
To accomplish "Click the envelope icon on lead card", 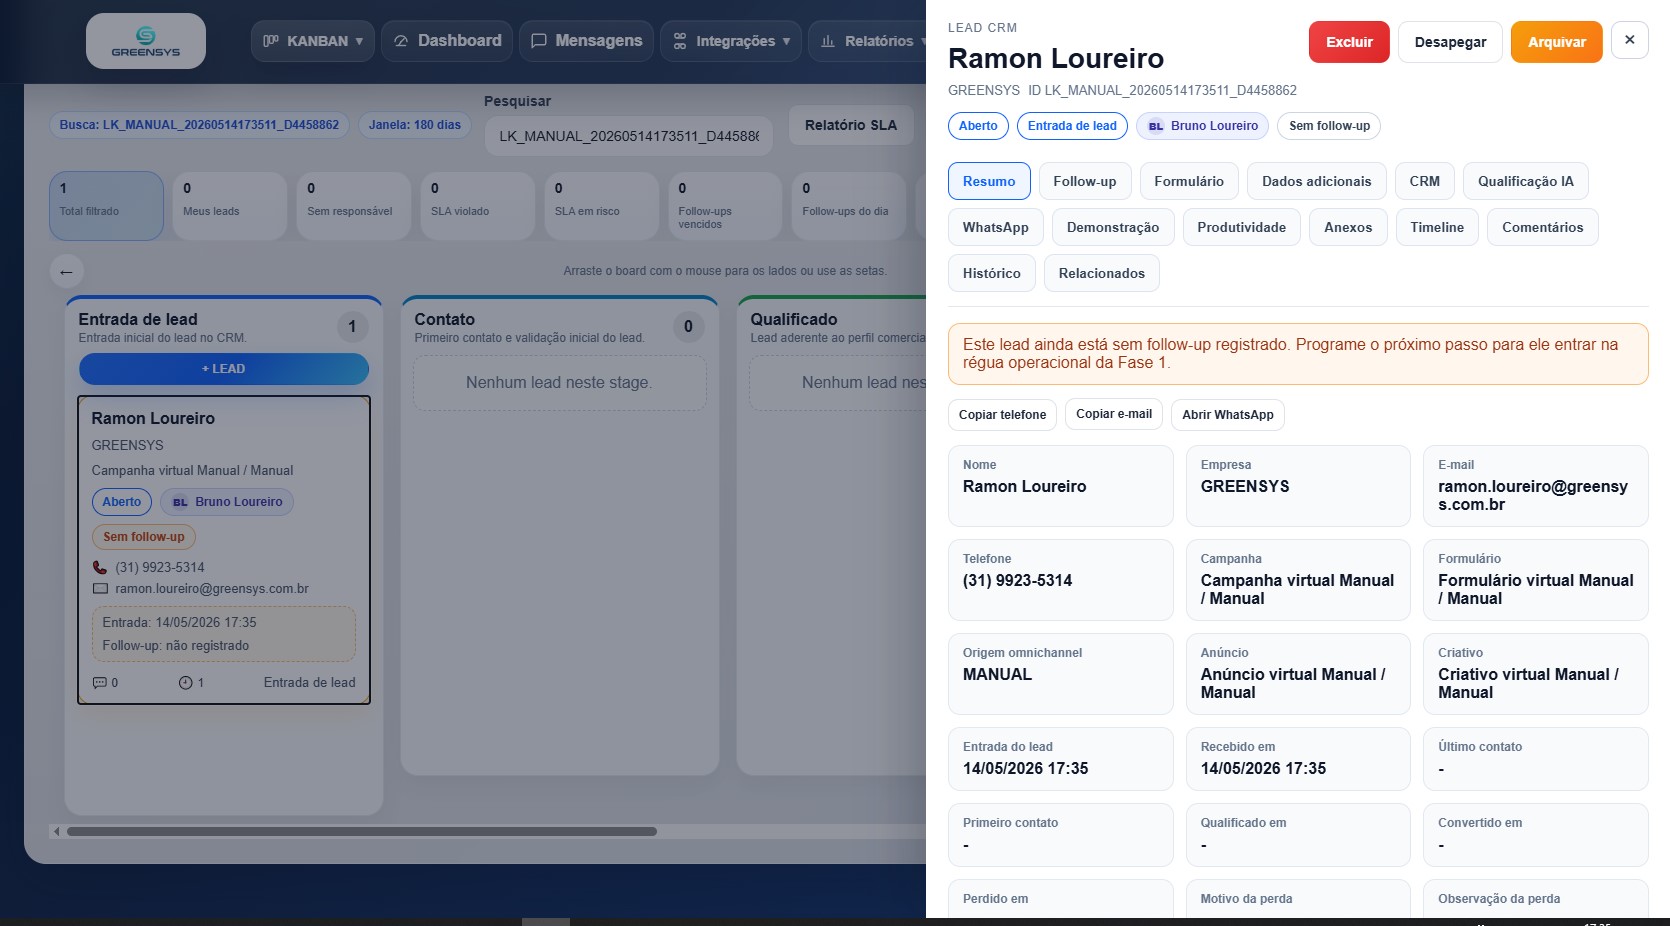I will (100, 589).
